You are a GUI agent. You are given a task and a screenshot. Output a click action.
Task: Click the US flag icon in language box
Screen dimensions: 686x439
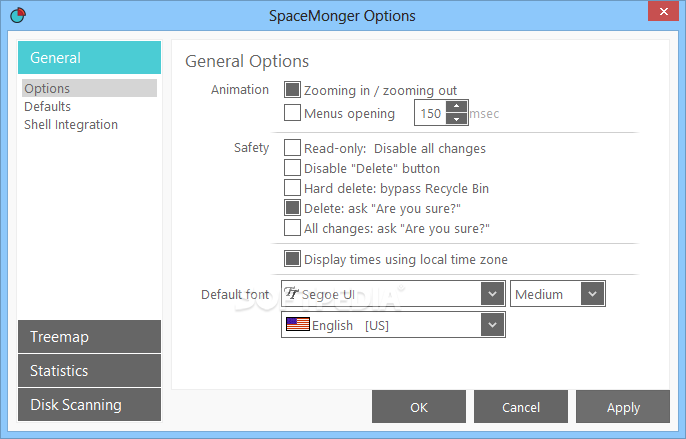(298, 324)
